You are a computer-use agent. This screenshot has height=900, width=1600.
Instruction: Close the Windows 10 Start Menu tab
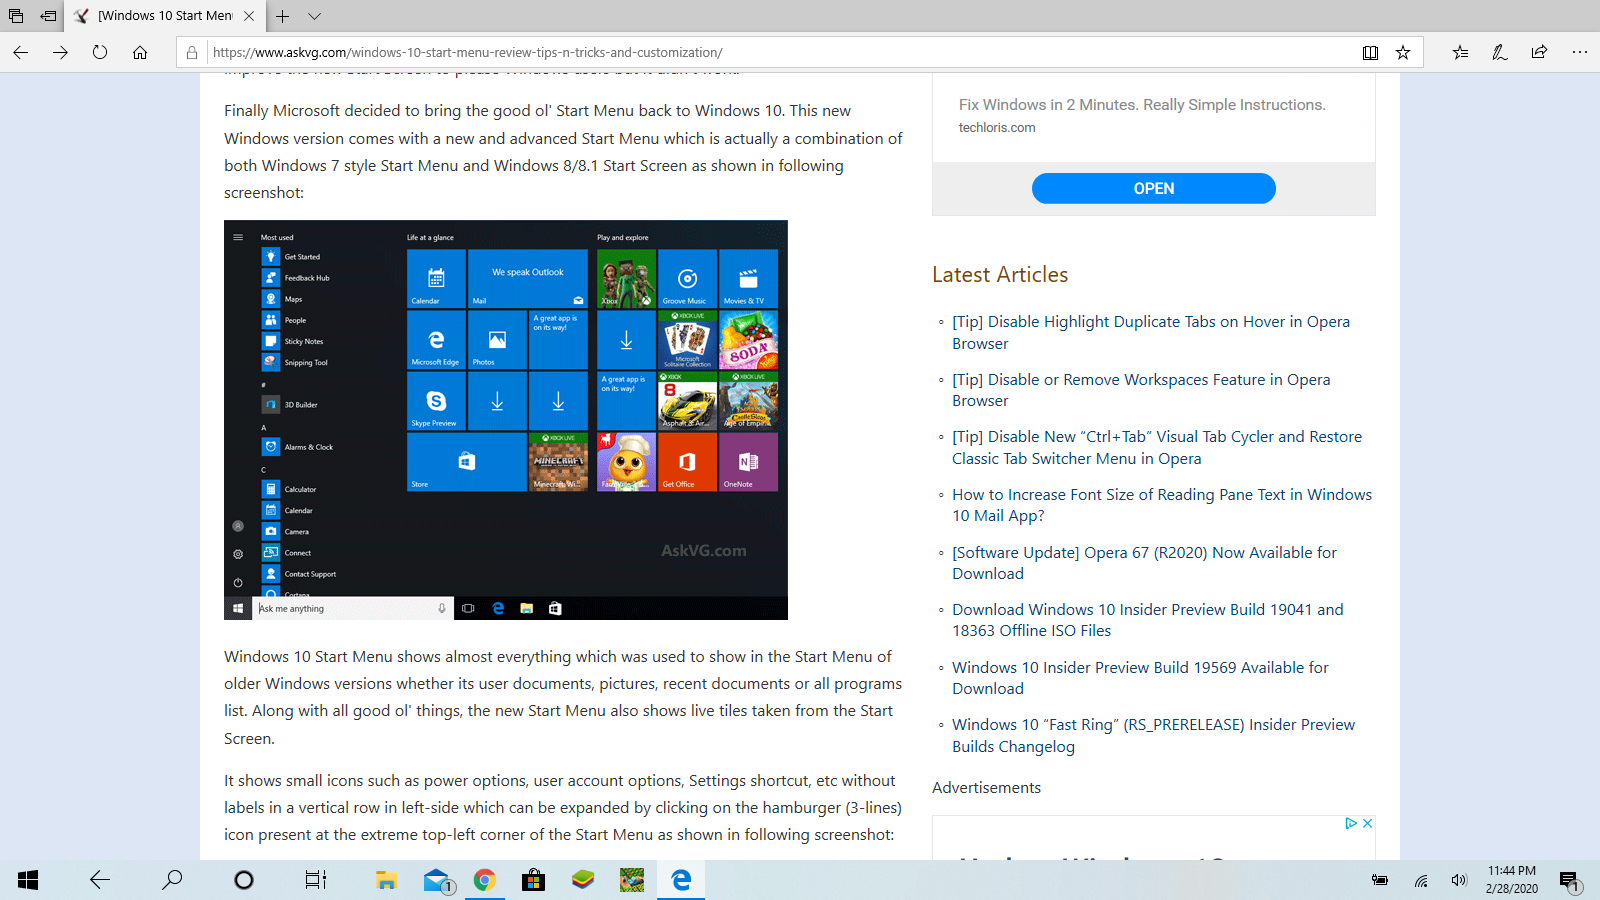[x=249, y=16]
